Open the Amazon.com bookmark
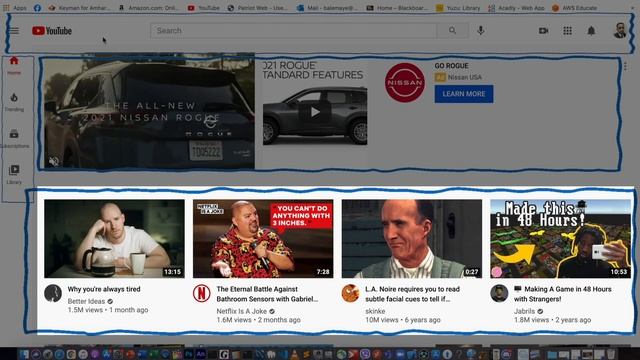The width and height of the screenshot is (640, 360). pos(148,8)
